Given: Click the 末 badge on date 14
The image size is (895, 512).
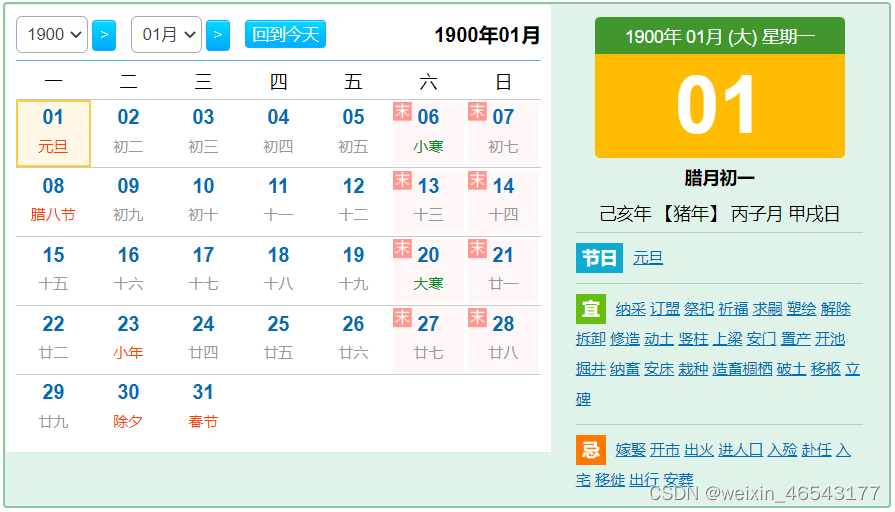Looking at the screenshot, I should pos(477,180).
